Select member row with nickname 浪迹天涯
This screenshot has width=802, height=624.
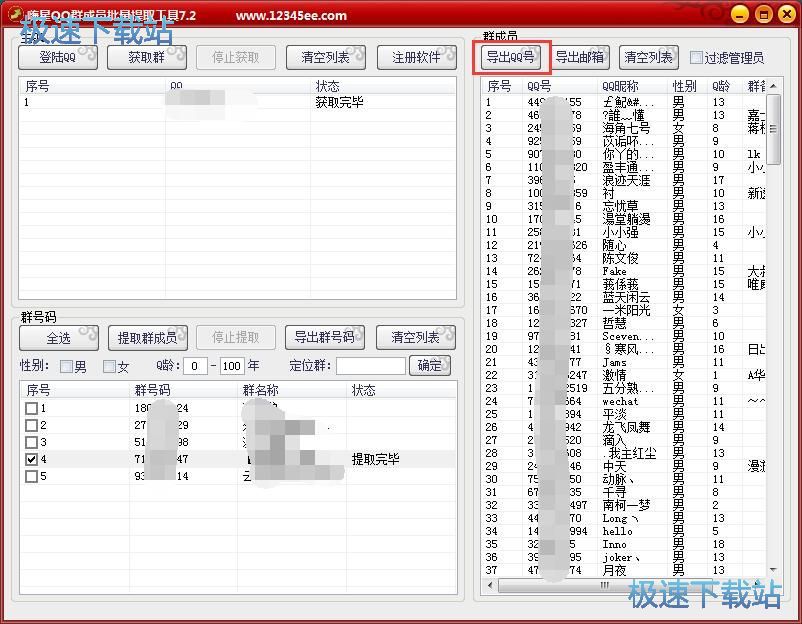coord(624,180)
